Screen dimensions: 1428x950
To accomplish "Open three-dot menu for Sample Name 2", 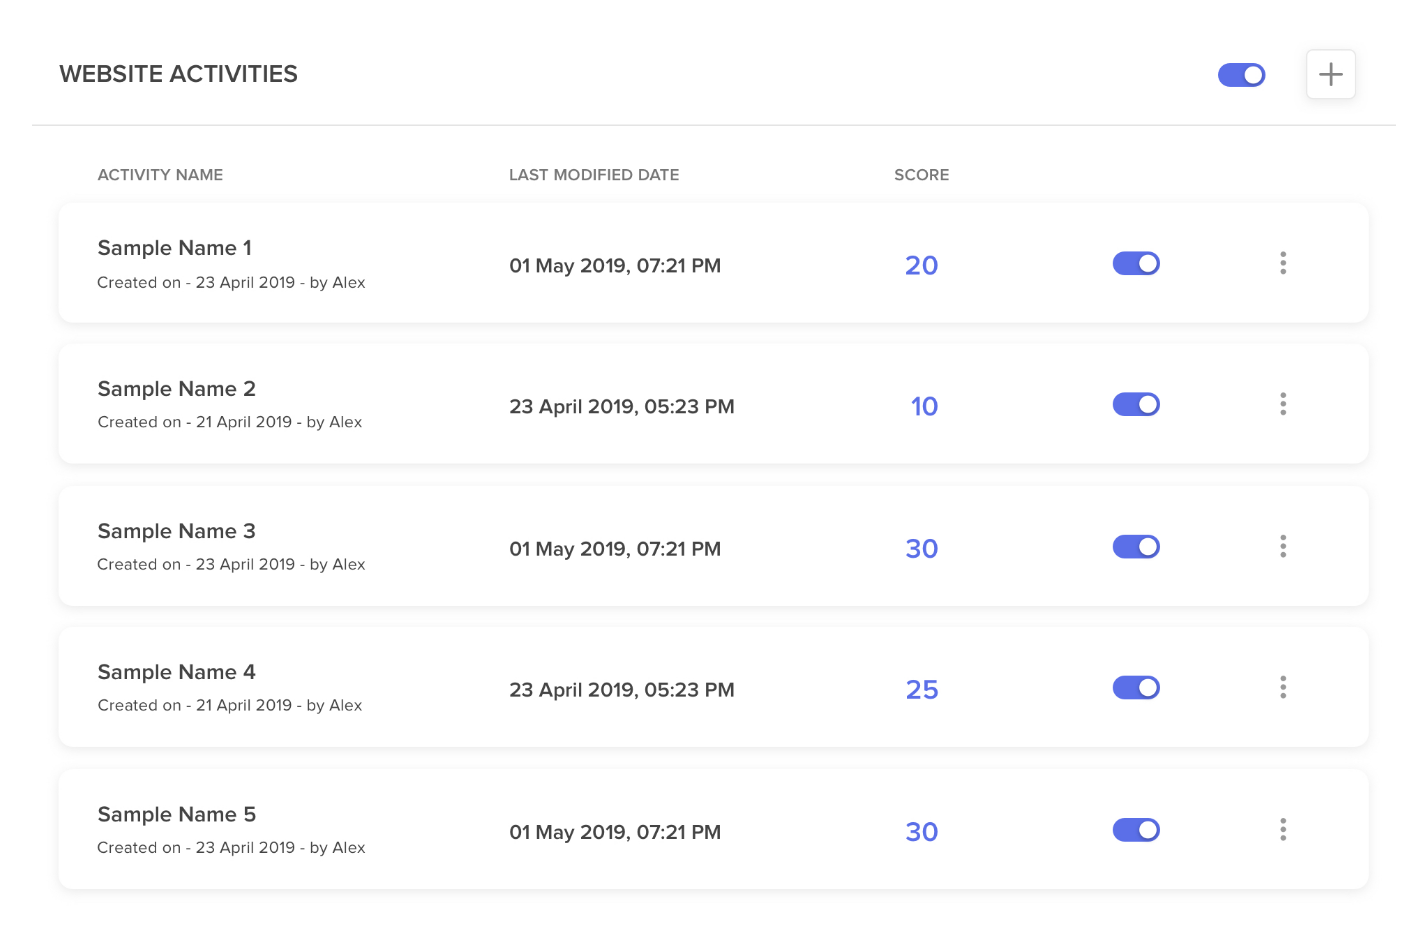I will coord(1283,404).
